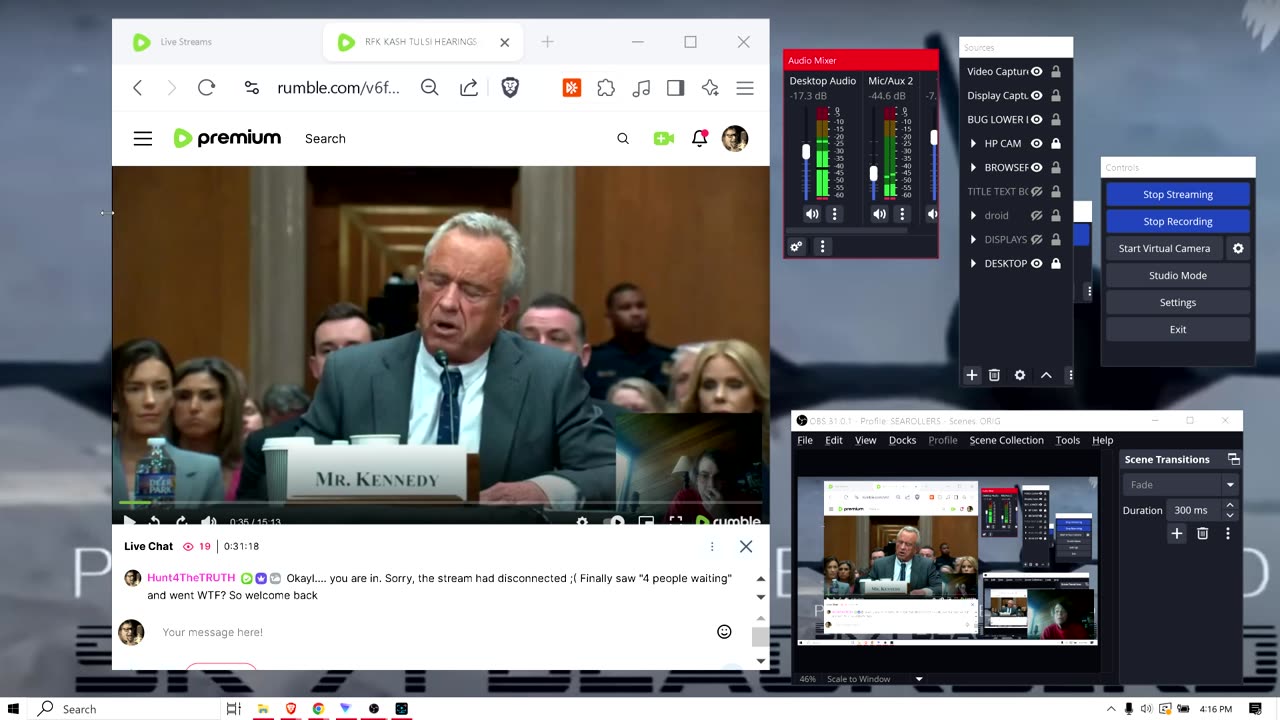Viewport: 1280px width, 720px height.
Task: Click the zoom-out magnifier in address bar
Action: click(x=430, y=88)
